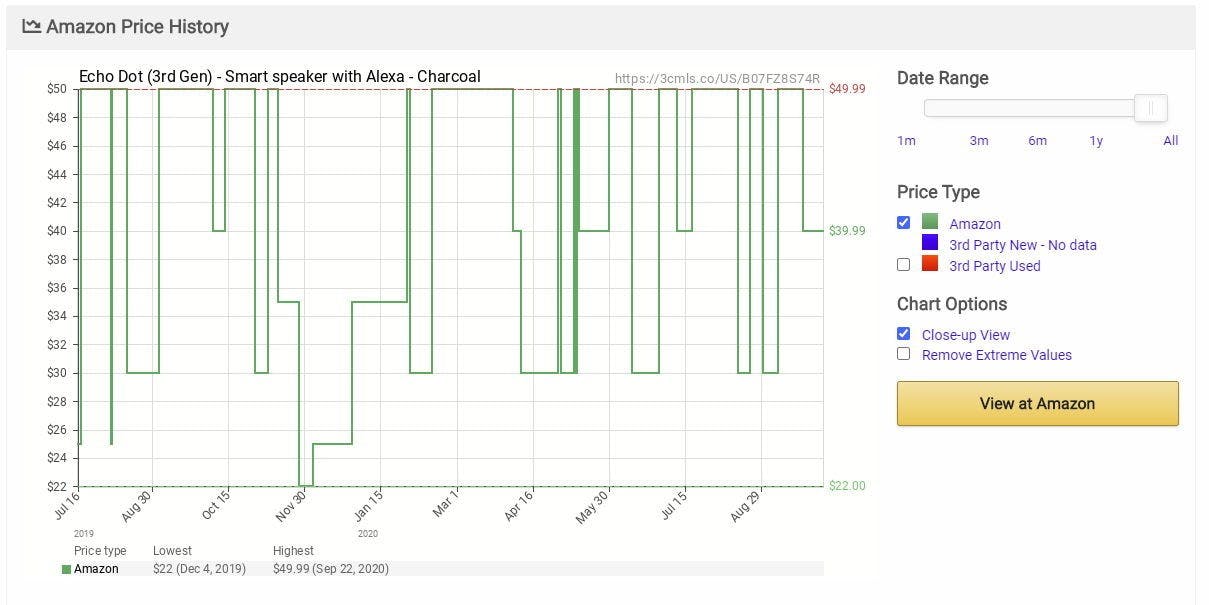
Task: Disable the Close-up View checkbox
Action: tap(904, 333)
